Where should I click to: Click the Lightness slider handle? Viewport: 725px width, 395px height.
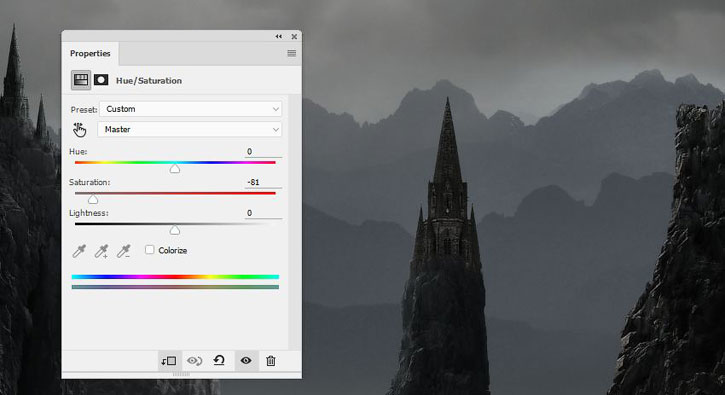pos(175,230)
